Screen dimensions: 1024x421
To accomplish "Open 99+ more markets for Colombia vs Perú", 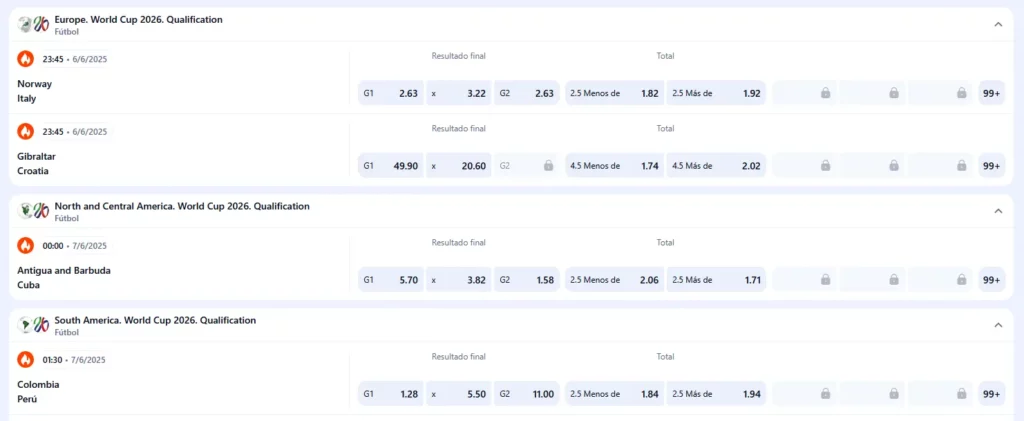I will [x=991, y=394].
